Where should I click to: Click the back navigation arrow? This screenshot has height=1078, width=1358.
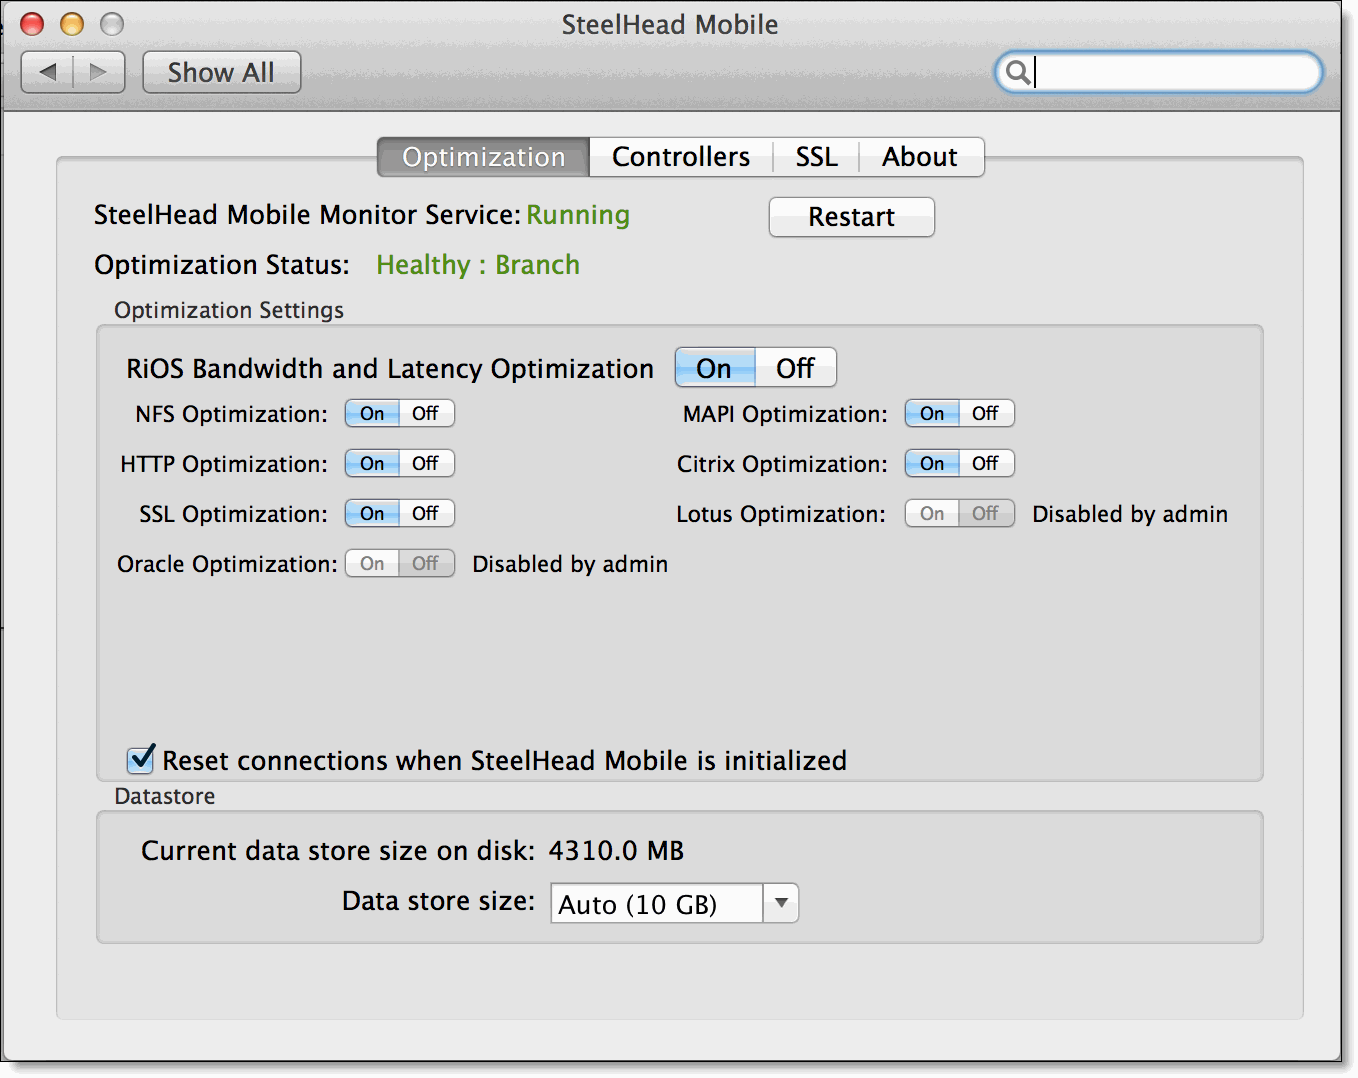click(47, 71)
